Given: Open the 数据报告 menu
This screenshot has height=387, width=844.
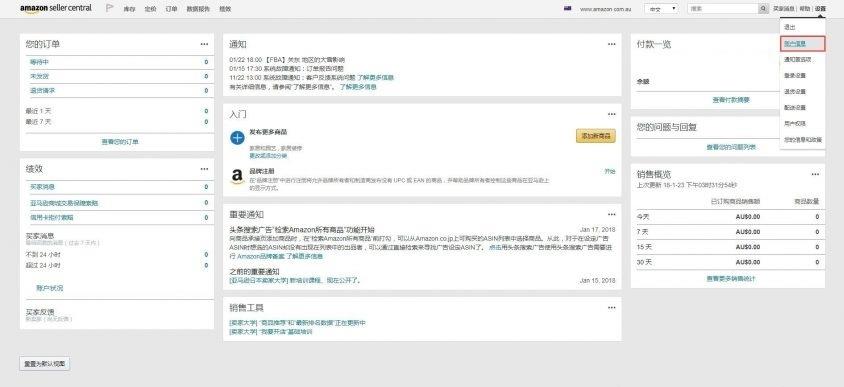Looking at the screenshot, I should click(198, 9).
